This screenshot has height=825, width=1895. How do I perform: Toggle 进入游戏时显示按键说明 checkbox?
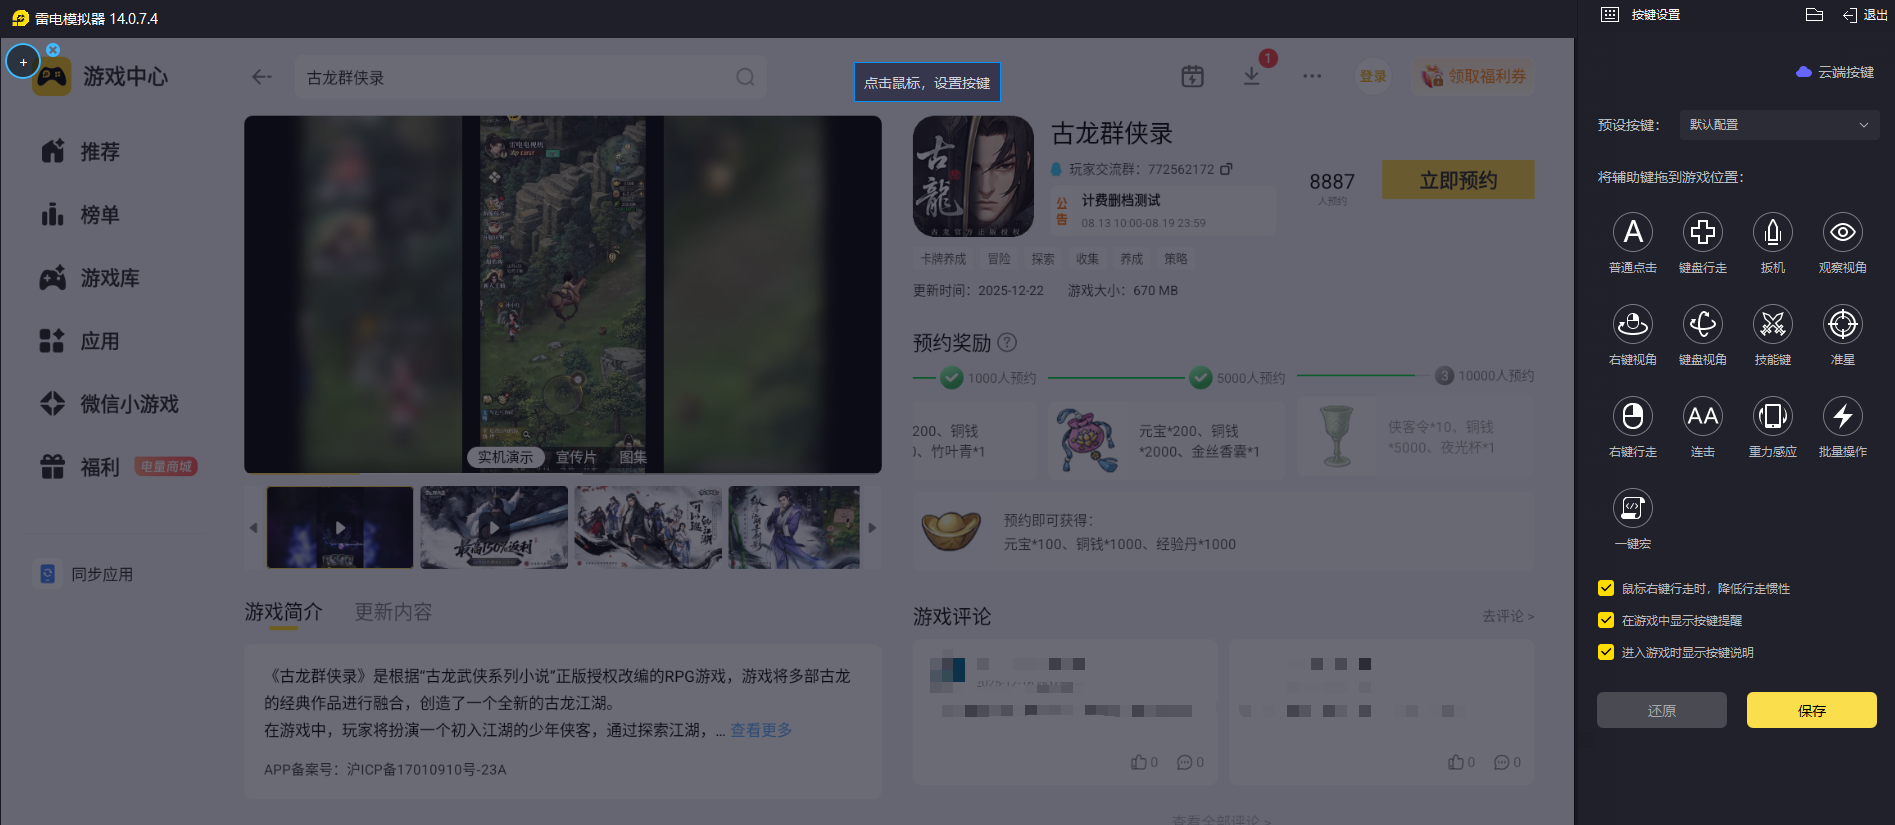[1606, 652]
